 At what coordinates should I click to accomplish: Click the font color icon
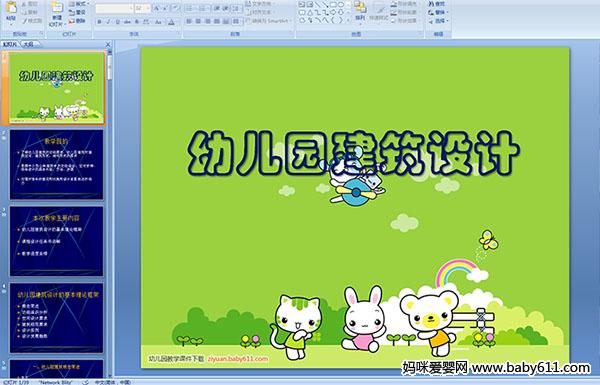[171, 22]
